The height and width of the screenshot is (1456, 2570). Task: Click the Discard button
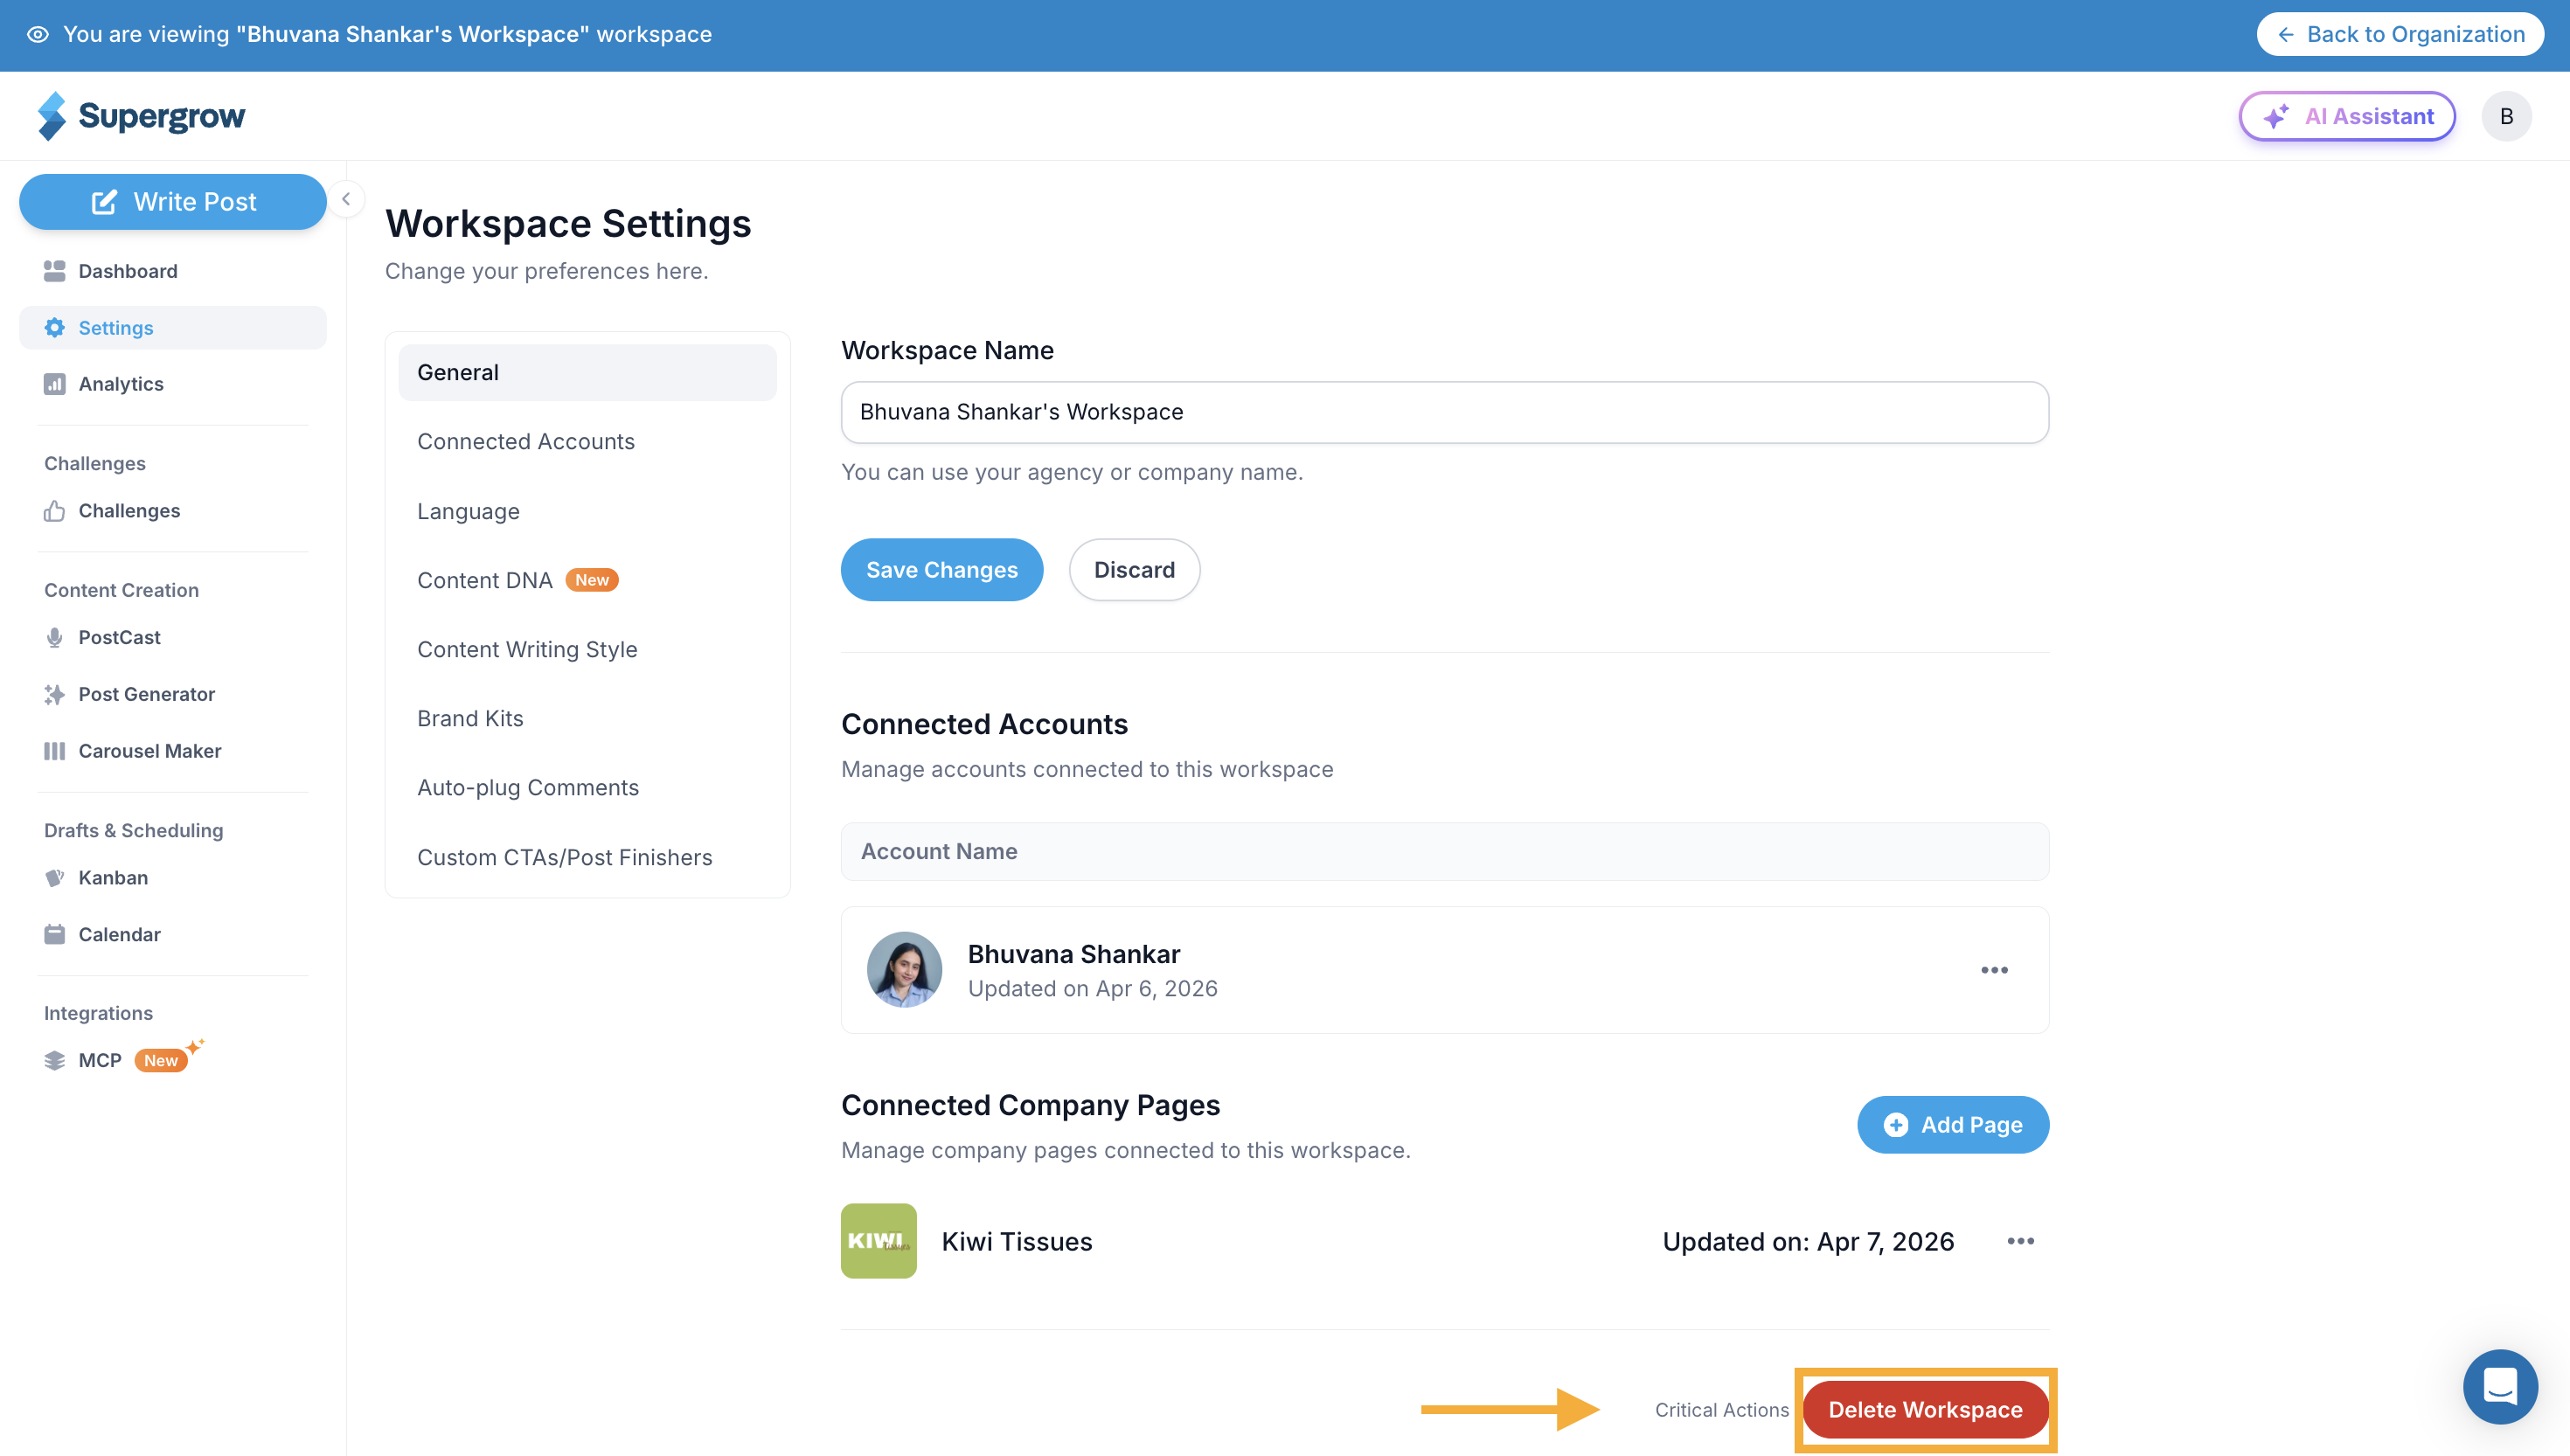(x=1134, y=570)
